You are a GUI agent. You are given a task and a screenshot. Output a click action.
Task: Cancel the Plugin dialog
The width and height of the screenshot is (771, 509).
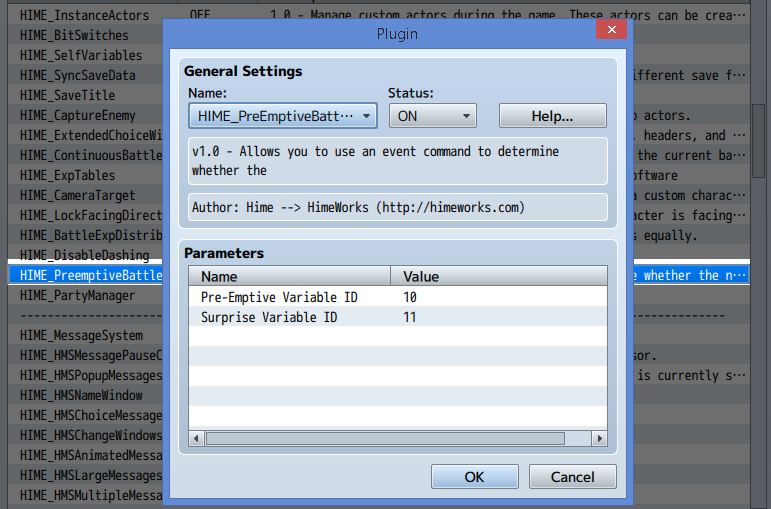coord(572,477)
